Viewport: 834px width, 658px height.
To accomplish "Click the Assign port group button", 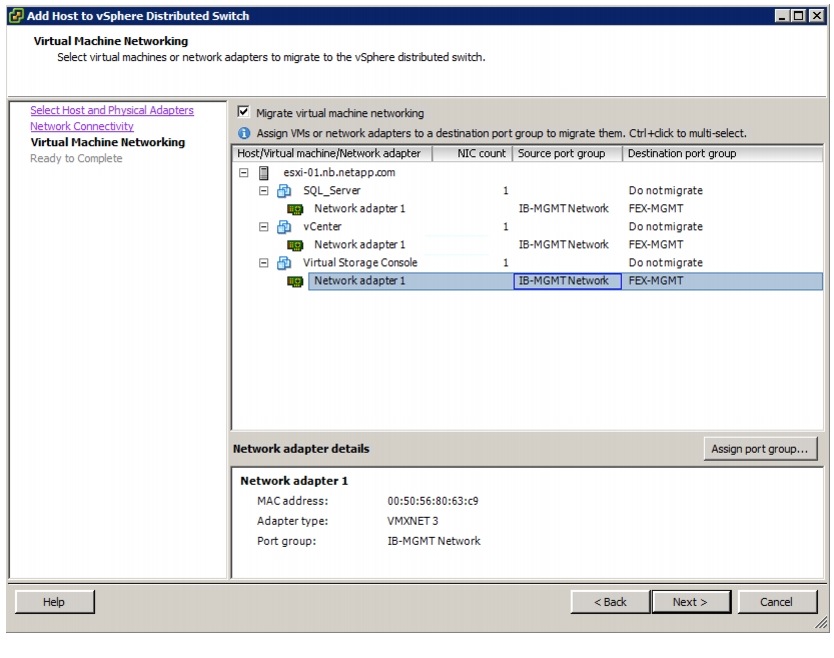I will point(759,449).
